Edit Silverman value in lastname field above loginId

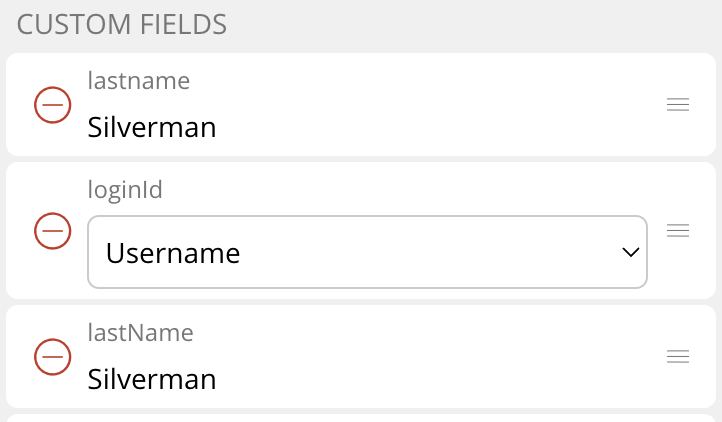pos(152,127)
